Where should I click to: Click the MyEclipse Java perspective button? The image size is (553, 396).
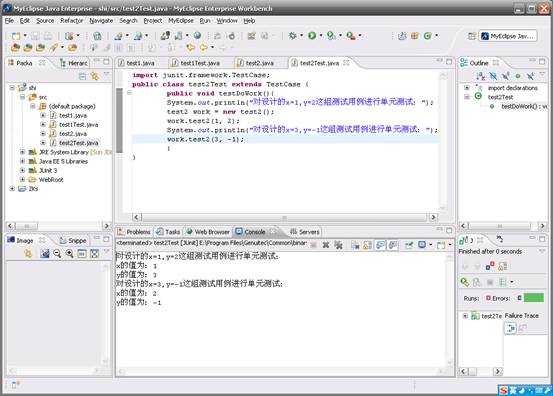(508, 36)
